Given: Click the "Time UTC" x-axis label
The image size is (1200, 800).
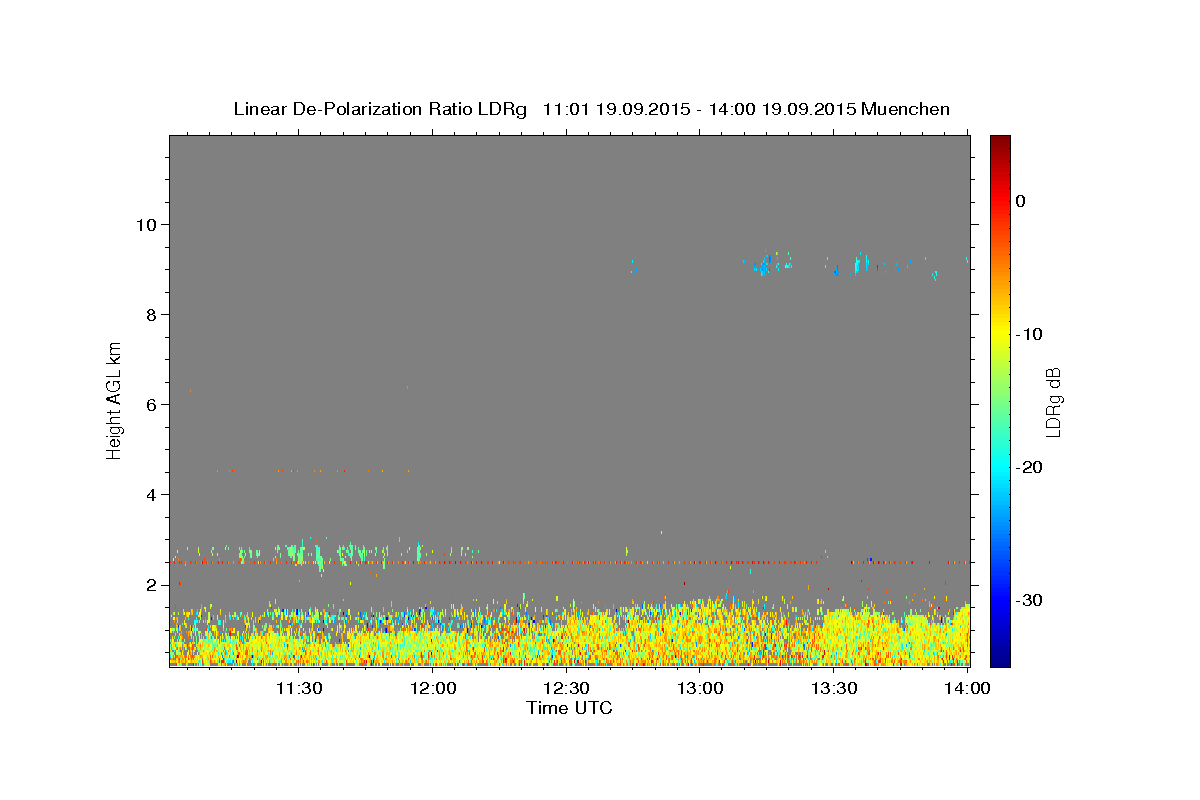Looking at the screenshot, I should tap(569, 708).
